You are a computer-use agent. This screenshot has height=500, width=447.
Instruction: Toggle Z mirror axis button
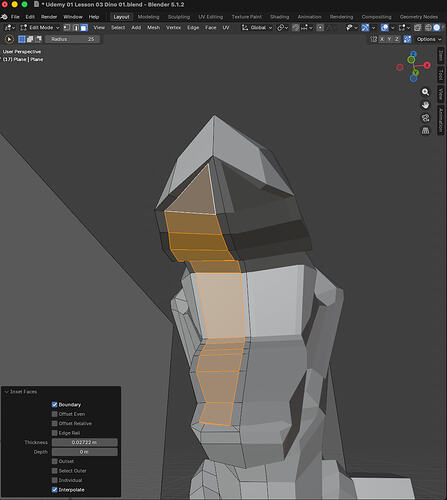(396, 39)
